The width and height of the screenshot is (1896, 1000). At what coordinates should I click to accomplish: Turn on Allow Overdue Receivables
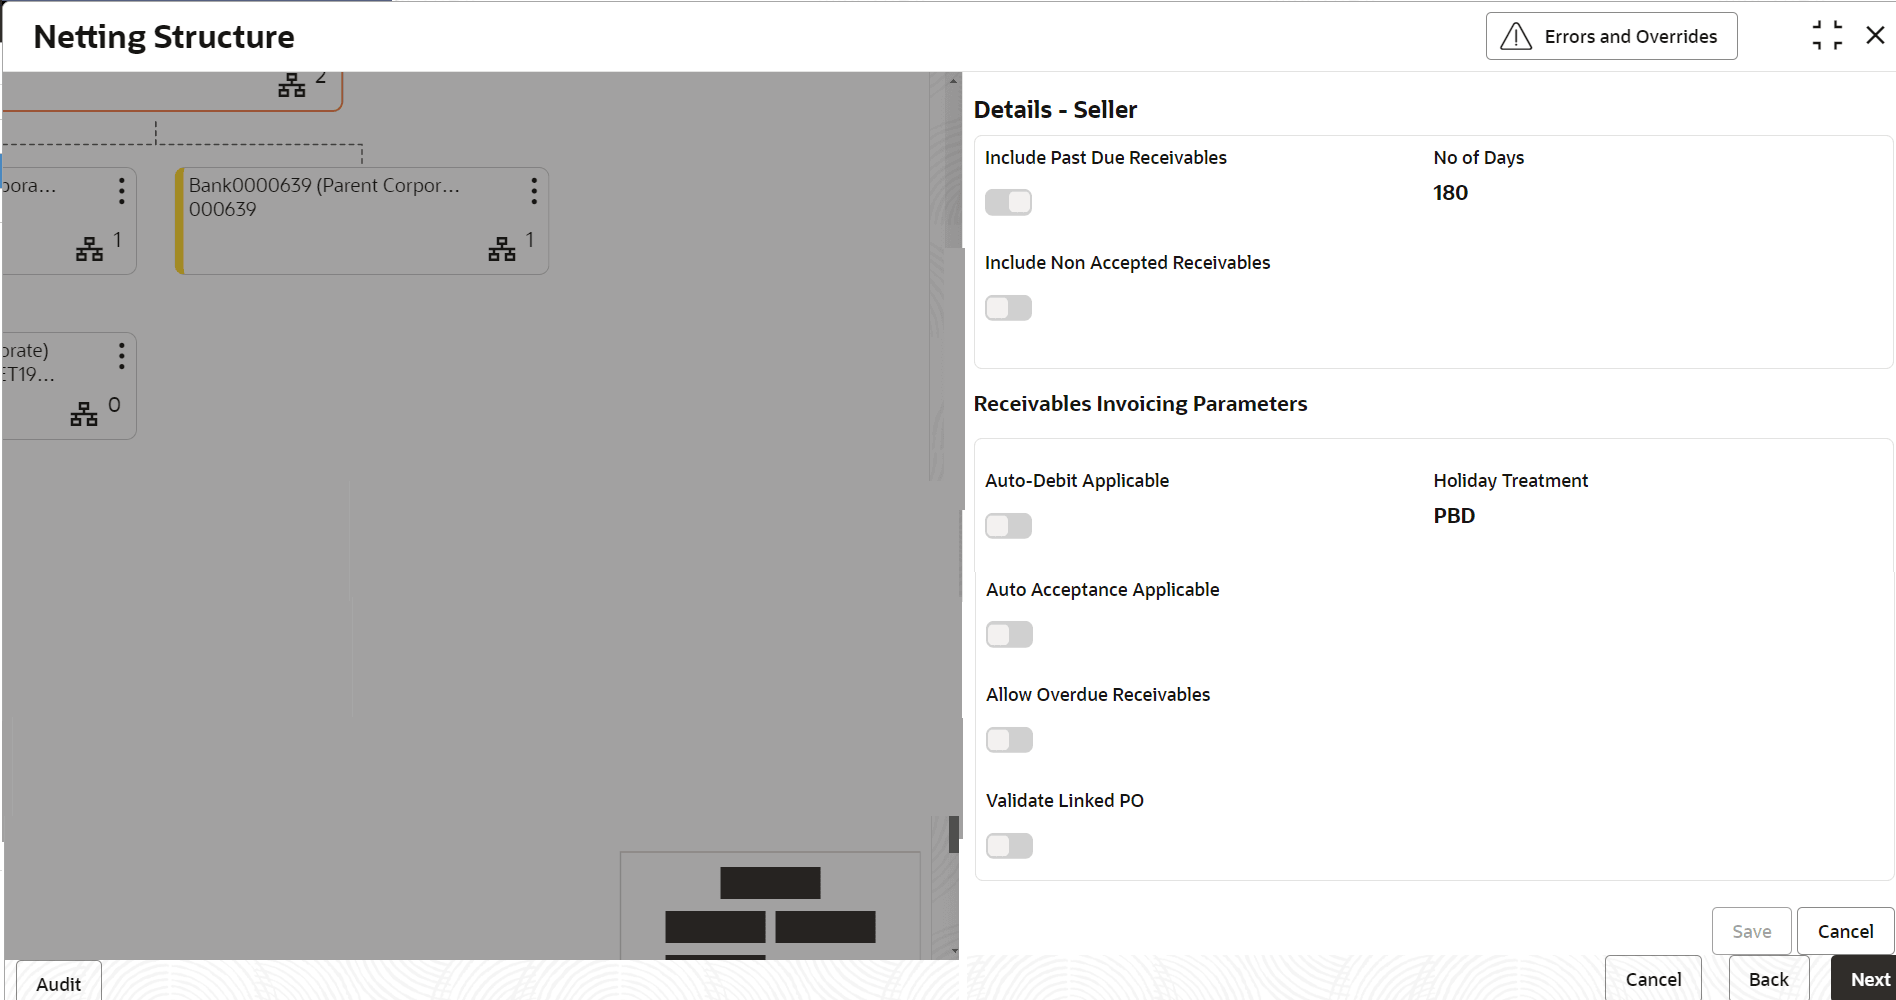(1009, 740)
